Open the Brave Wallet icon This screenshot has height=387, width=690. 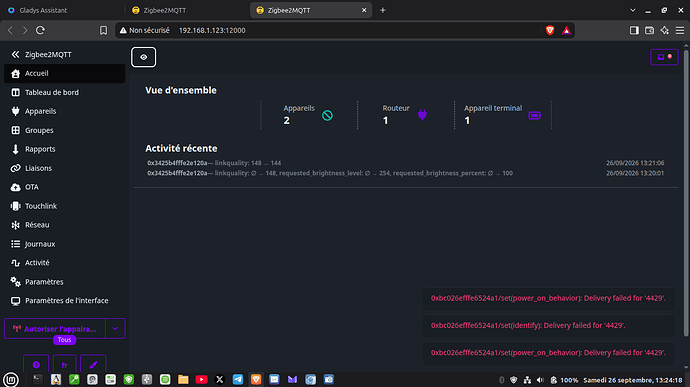(650, 30)
